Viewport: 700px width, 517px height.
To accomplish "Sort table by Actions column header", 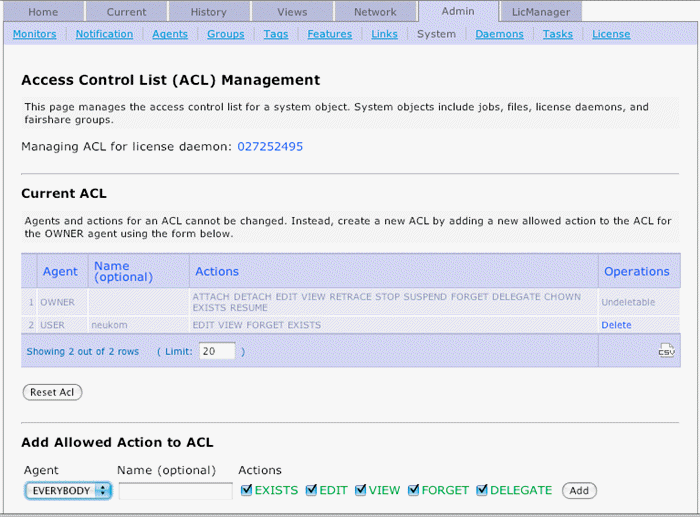I will (x=217, y=271).
